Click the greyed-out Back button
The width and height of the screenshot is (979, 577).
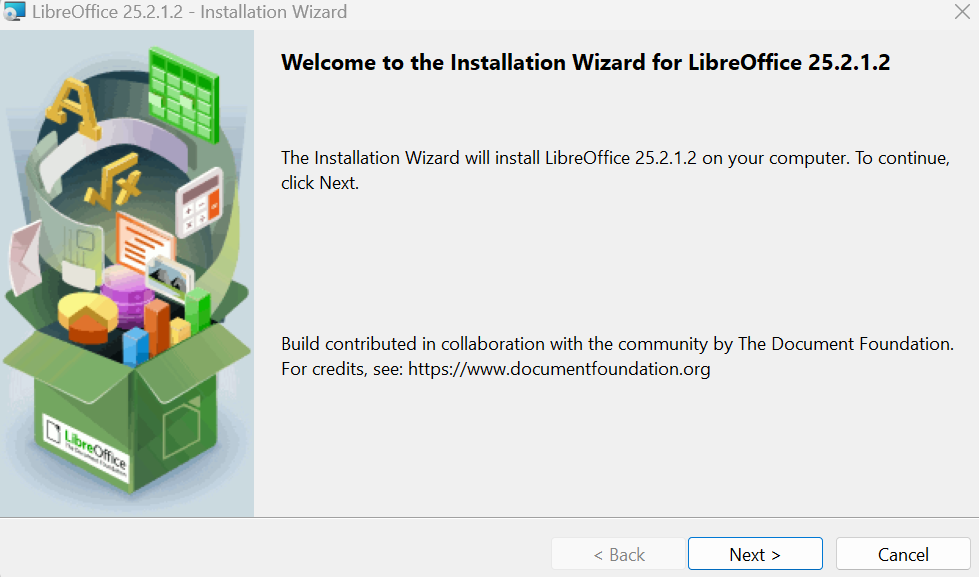point(619,554)
